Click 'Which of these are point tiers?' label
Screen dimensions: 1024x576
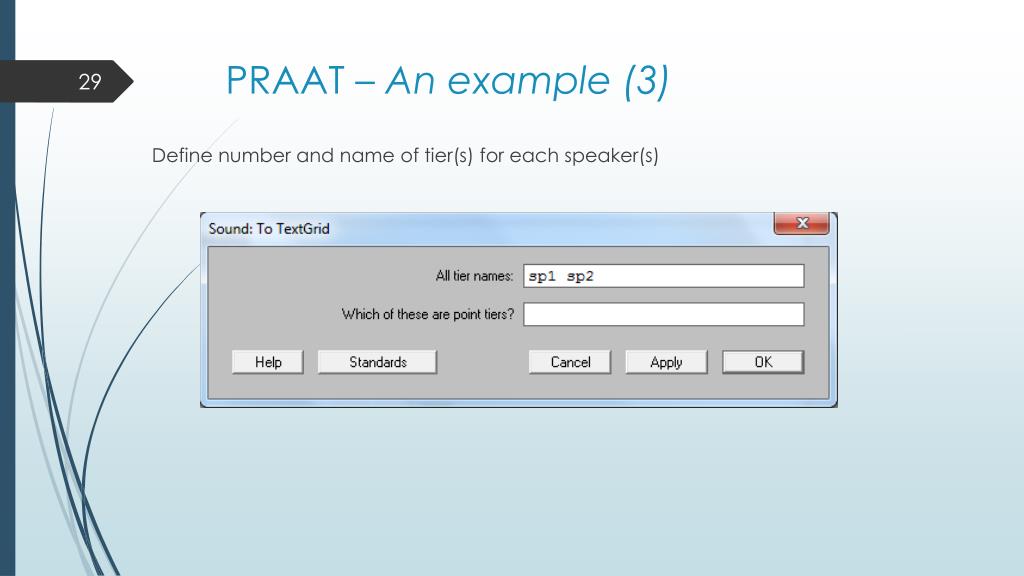pos(428,314)
